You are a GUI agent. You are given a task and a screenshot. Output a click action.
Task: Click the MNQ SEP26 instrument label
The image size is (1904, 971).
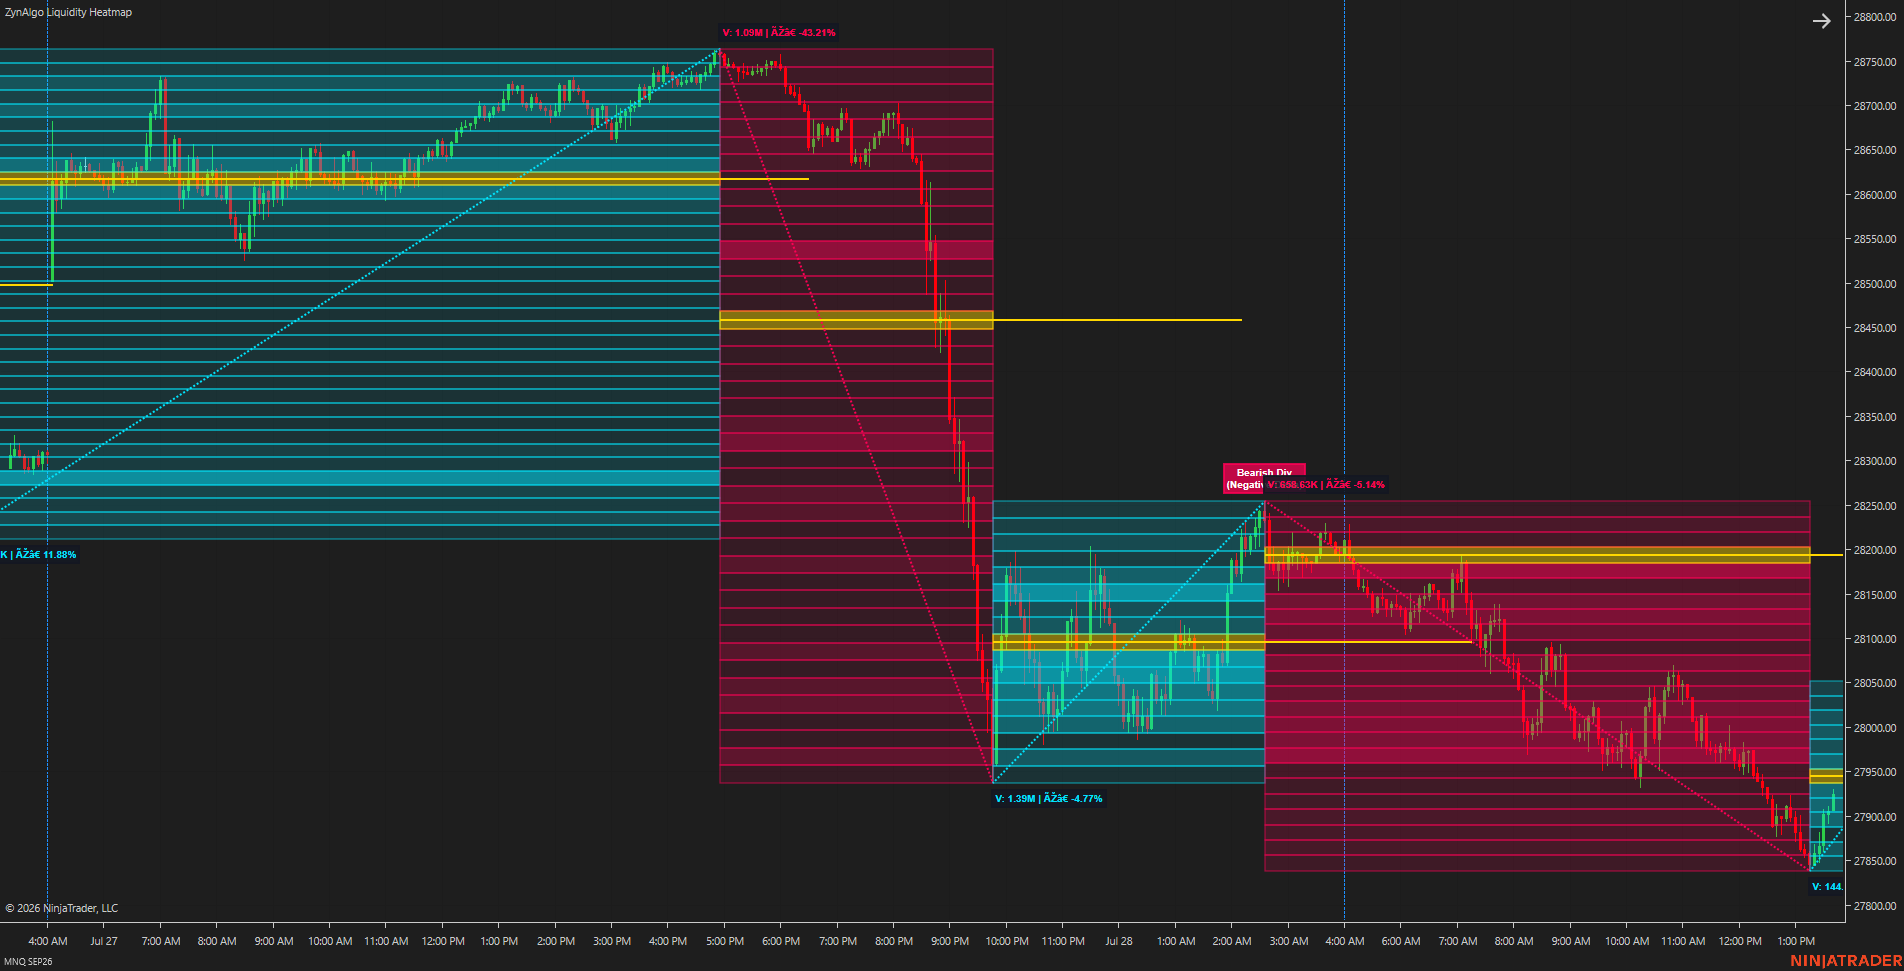click(x=28, y=962)
